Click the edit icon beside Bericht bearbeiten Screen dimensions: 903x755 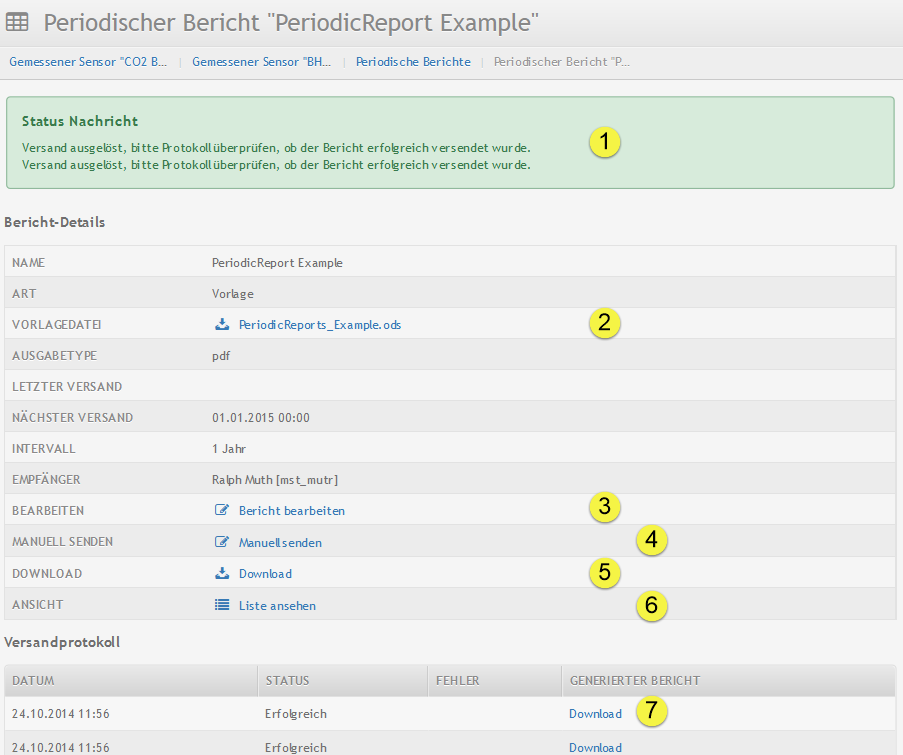point(222,510)
